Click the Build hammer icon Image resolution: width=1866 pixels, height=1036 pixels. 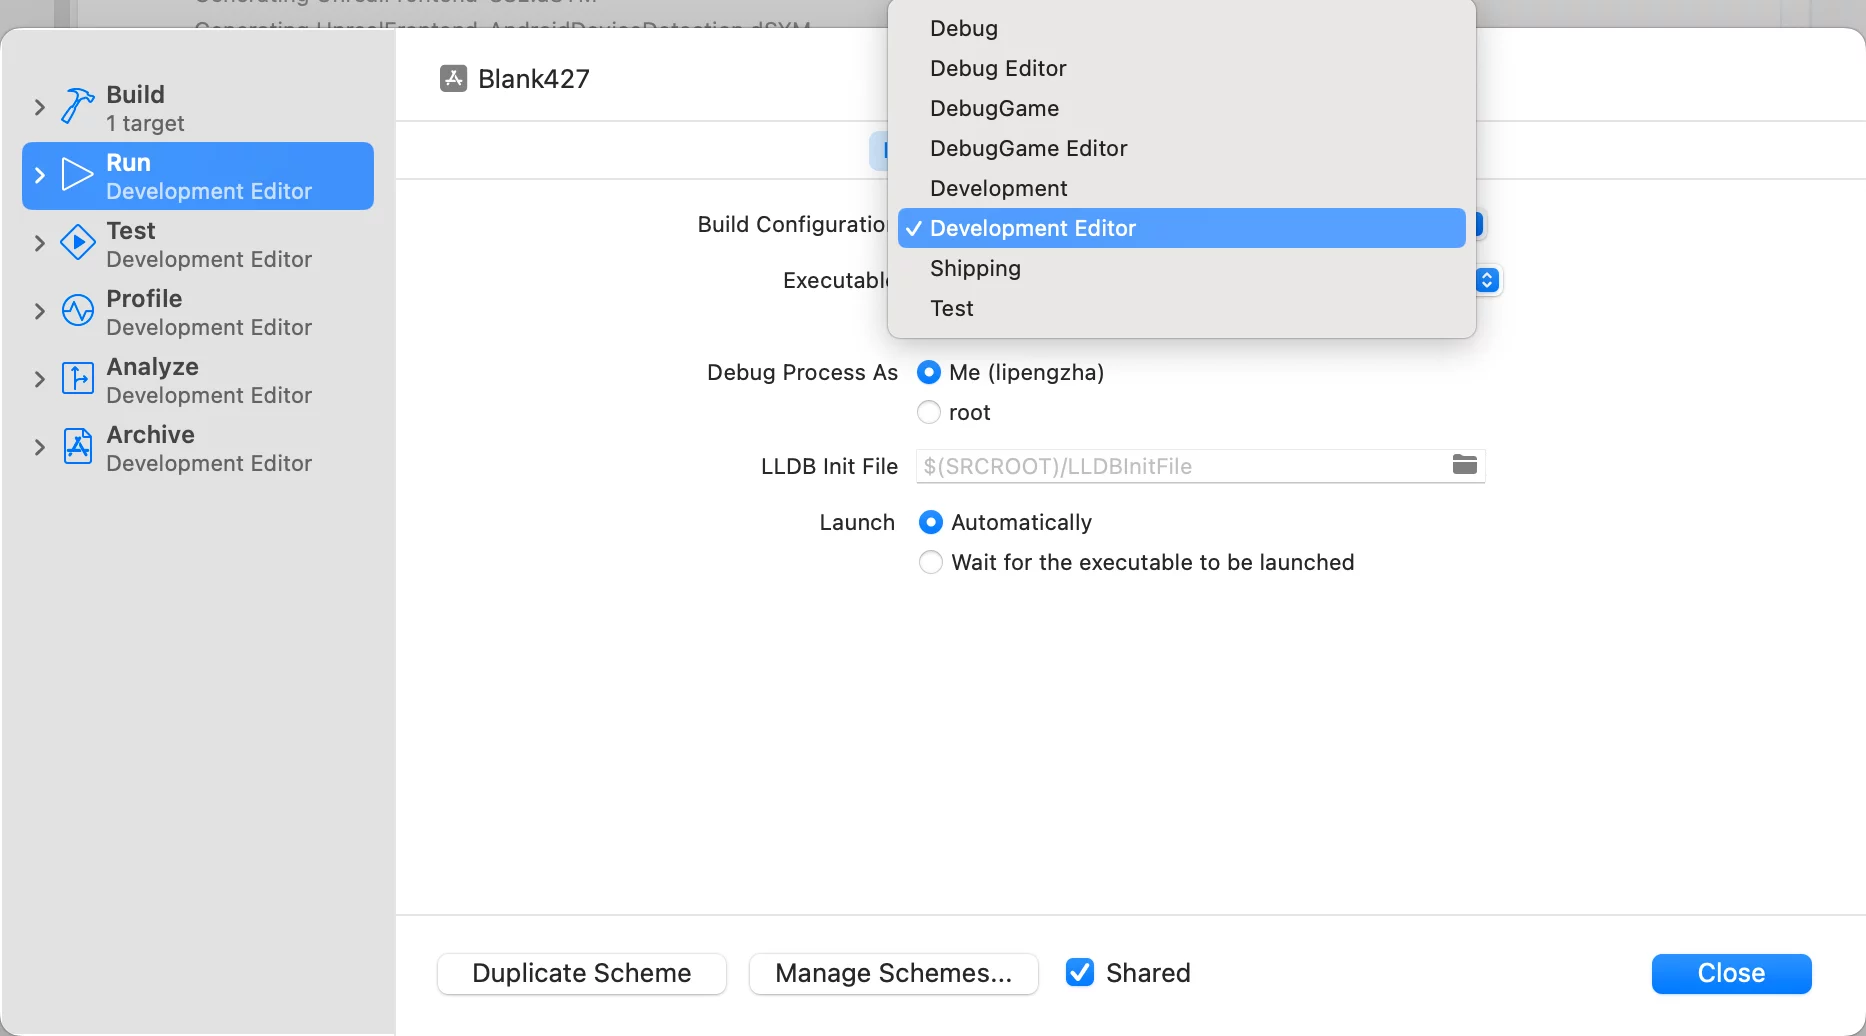[x=77, y=106]
